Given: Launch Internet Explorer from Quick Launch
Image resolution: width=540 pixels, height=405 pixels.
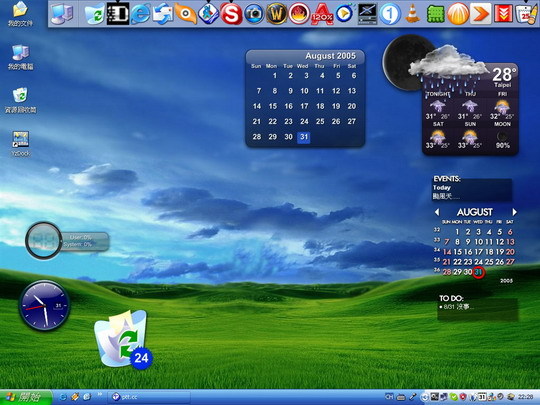Looking at the screenshot, I should 63,397.
